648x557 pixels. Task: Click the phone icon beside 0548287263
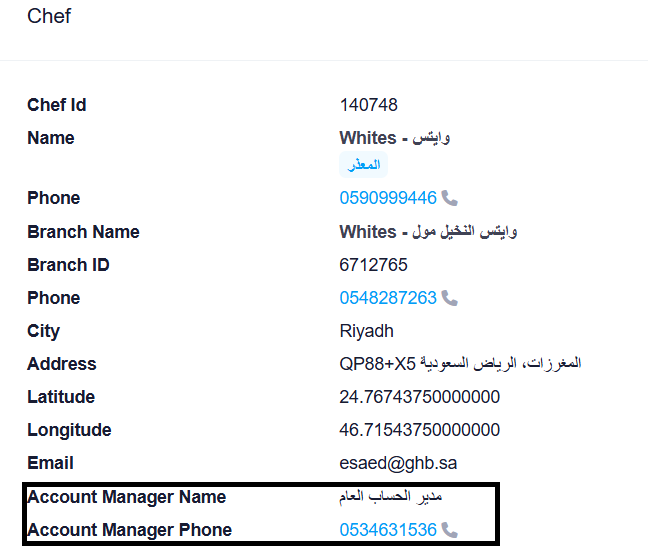pos(449,298)
